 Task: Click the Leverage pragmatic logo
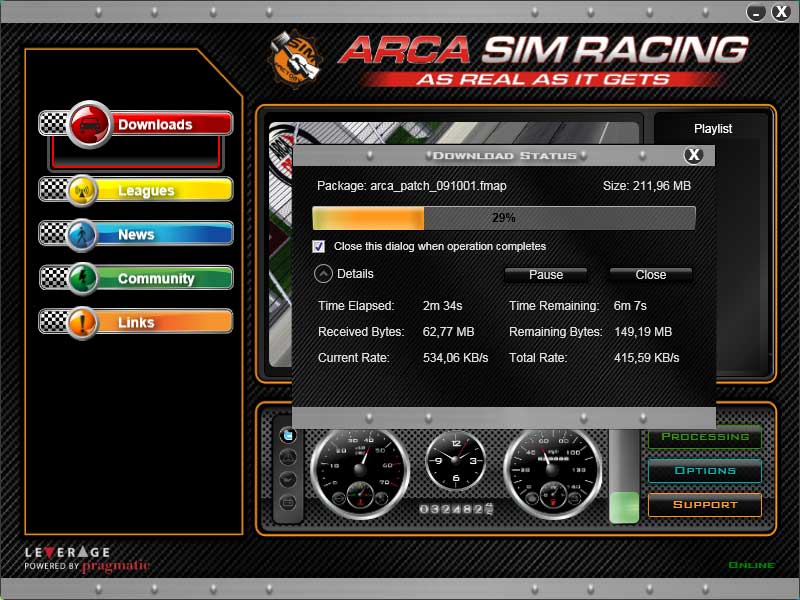pos(87,560)
